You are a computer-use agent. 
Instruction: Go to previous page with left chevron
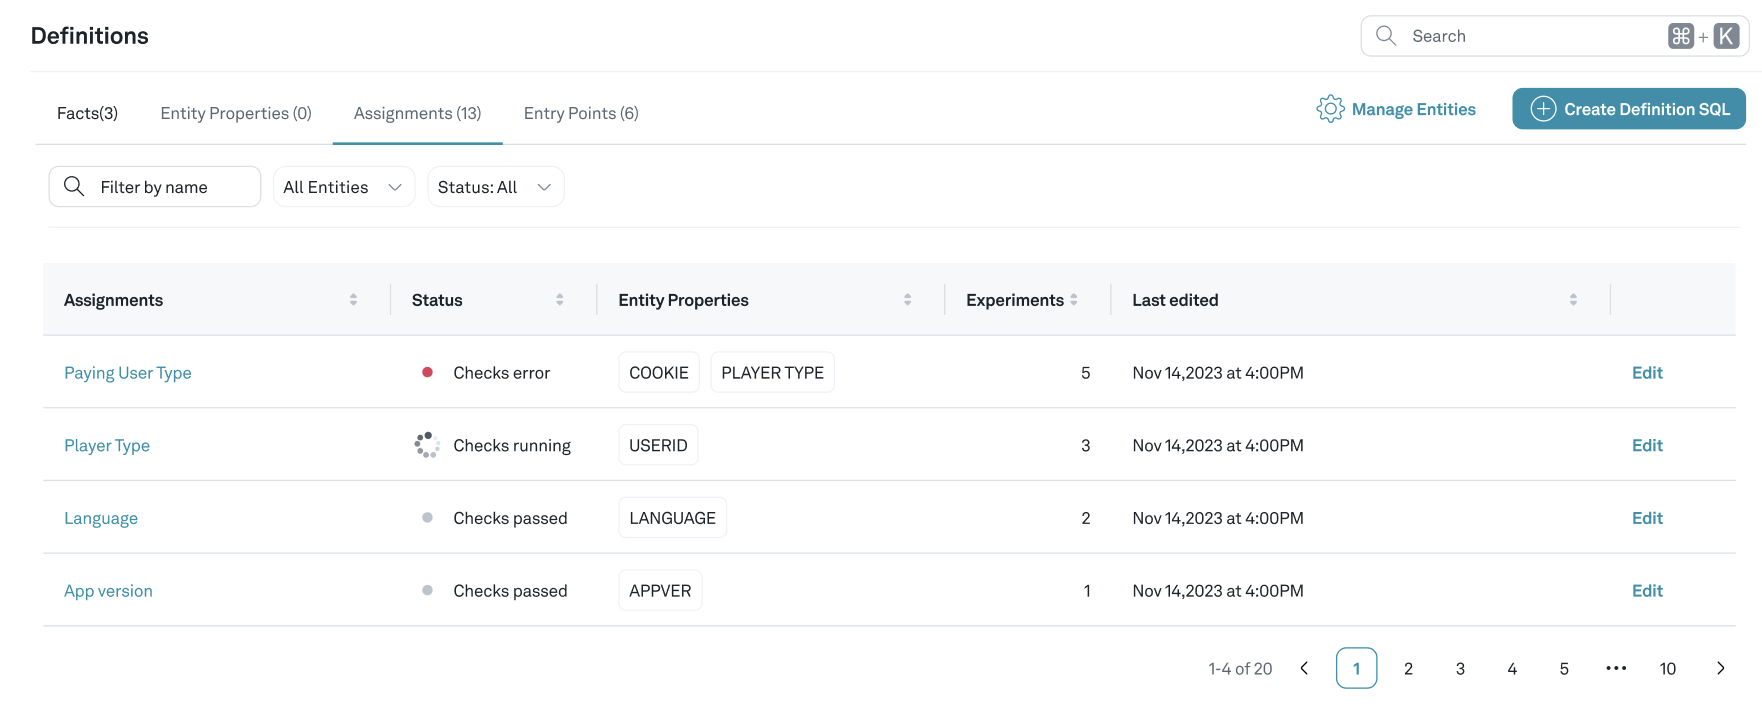coord(1304,669)
